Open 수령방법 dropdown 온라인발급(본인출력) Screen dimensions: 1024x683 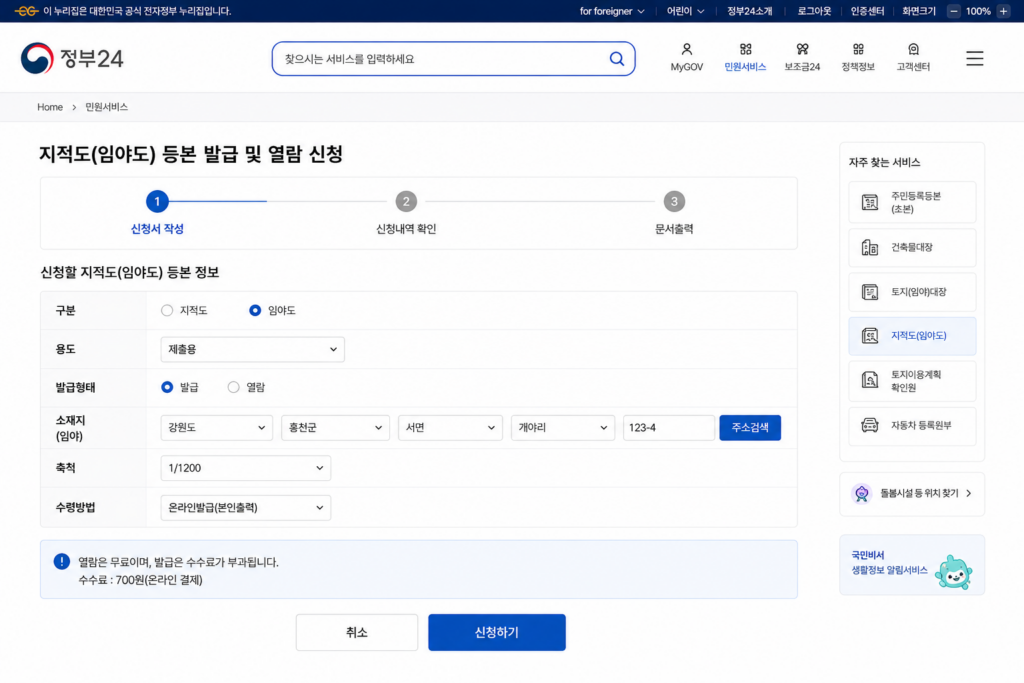point(246,507)
